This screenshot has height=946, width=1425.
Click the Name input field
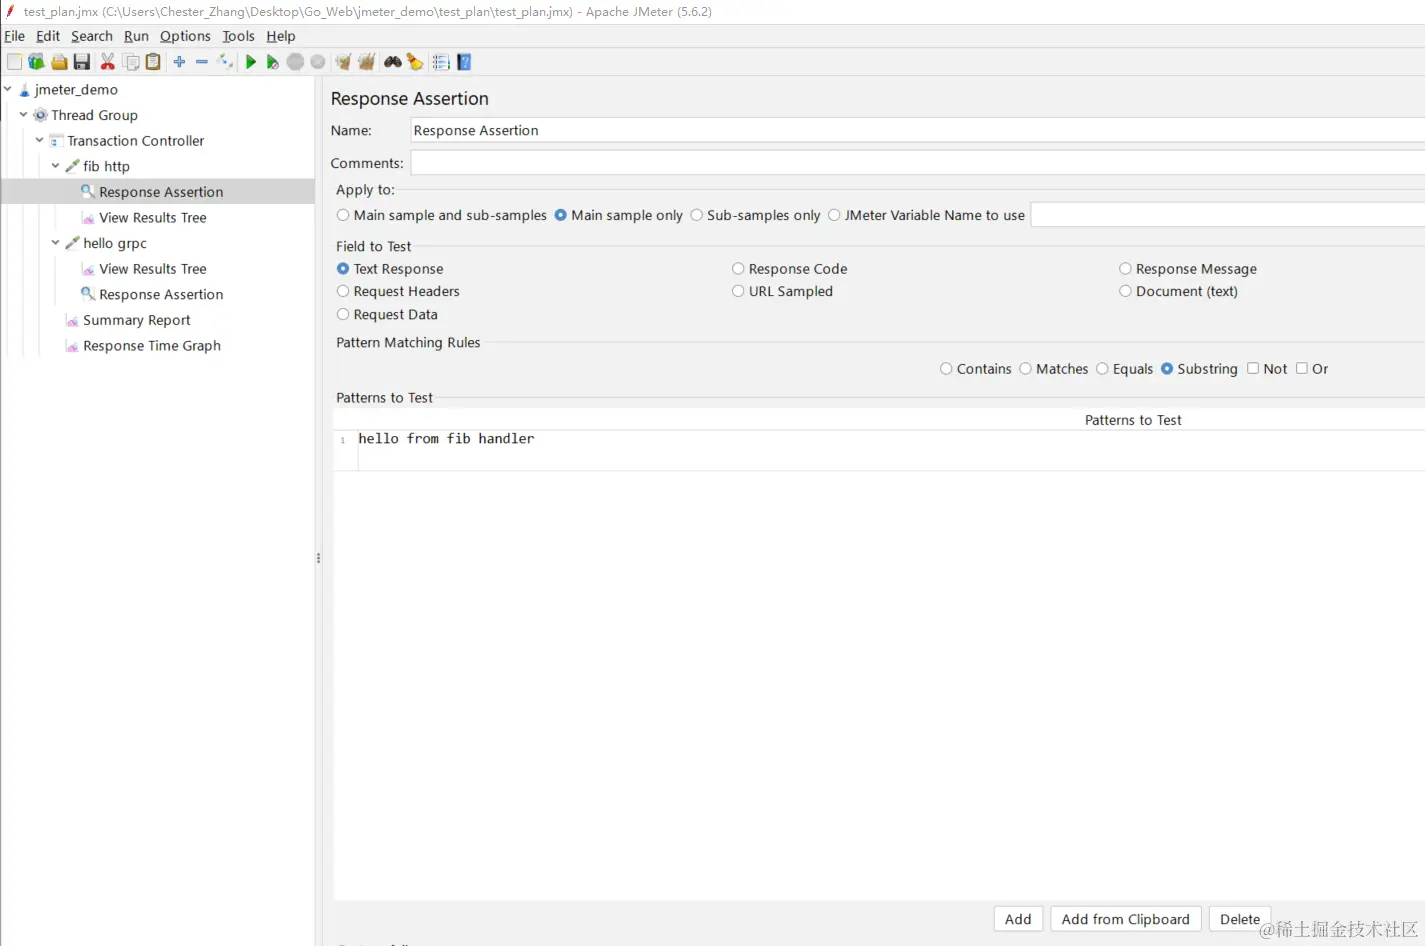pos(918,130)
